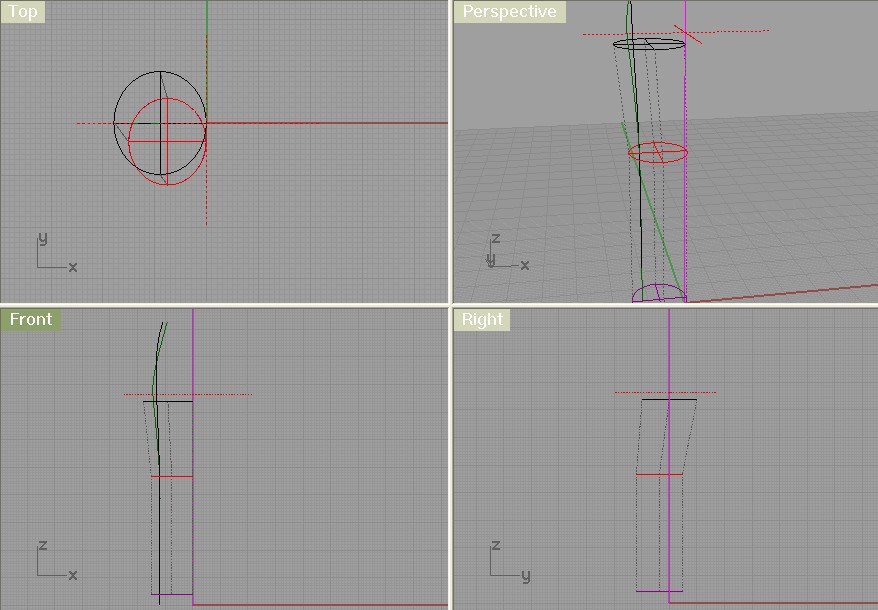
Task: Select the red horizontal line in Right viewport
Action: pos(659,474)
